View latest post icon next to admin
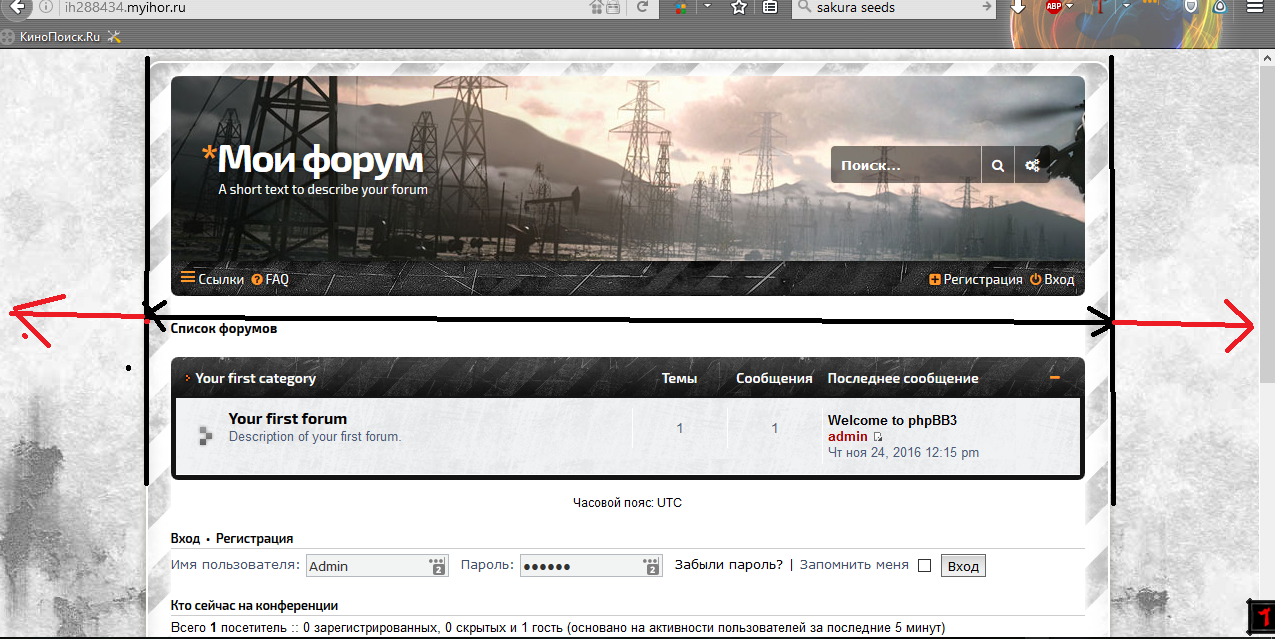Screen dimensions: 1275x639 pyautogui.click(x=878, y=437)
